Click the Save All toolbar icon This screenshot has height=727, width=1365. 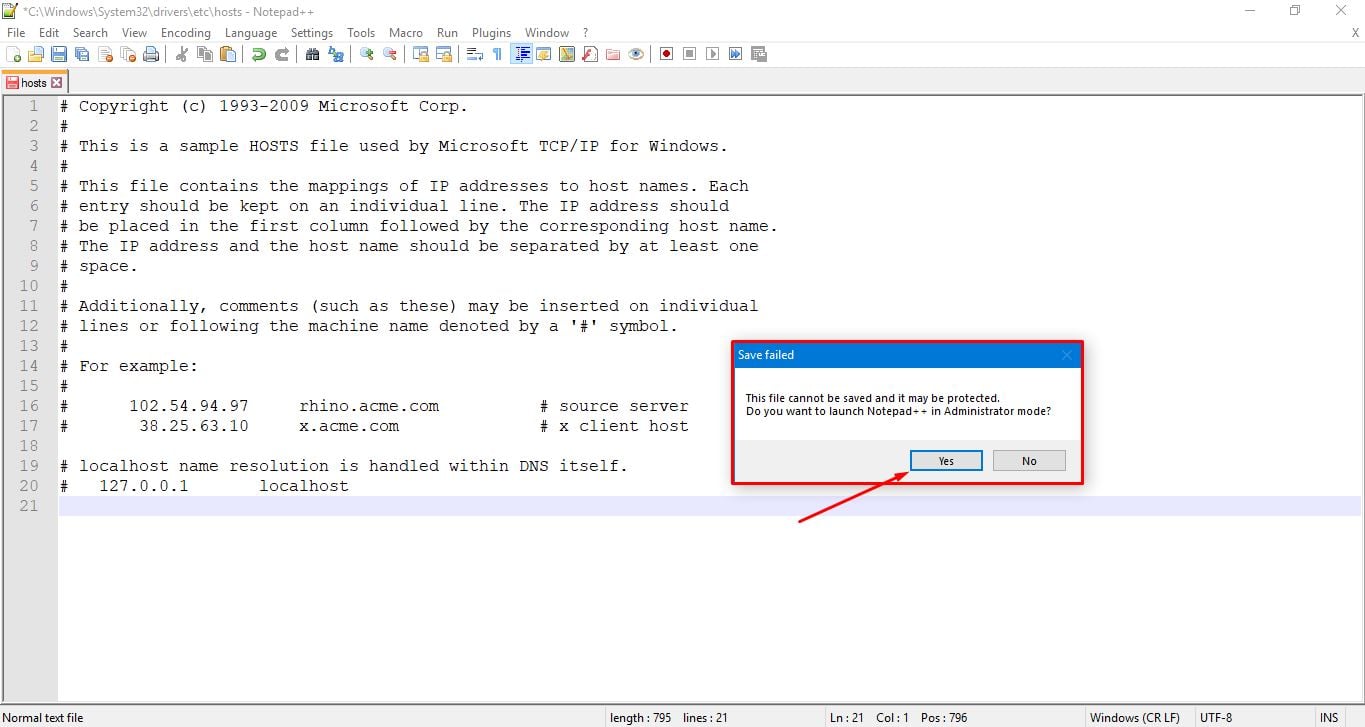click(x=82, y=55)
